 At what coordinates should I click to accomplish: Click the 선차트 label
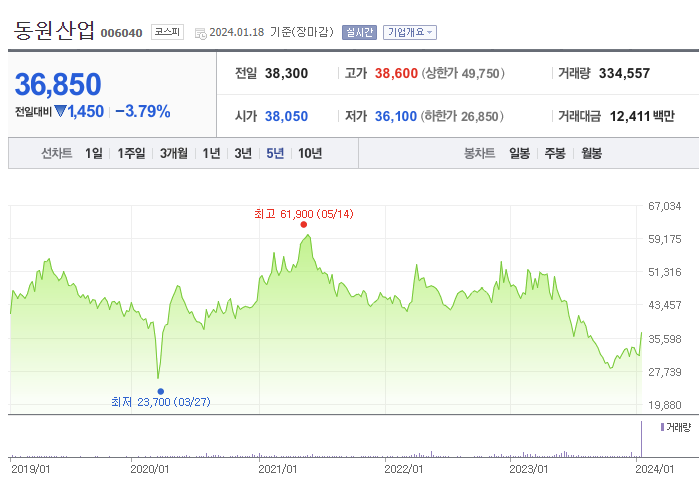(x=57, y=153)
